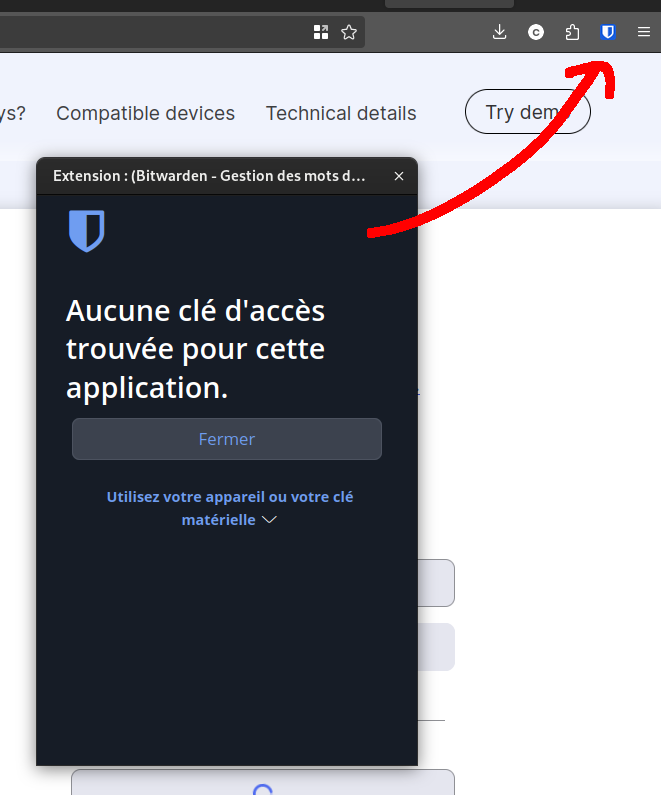Close the Bitwarden extension popup window

[x=399, y=176]
